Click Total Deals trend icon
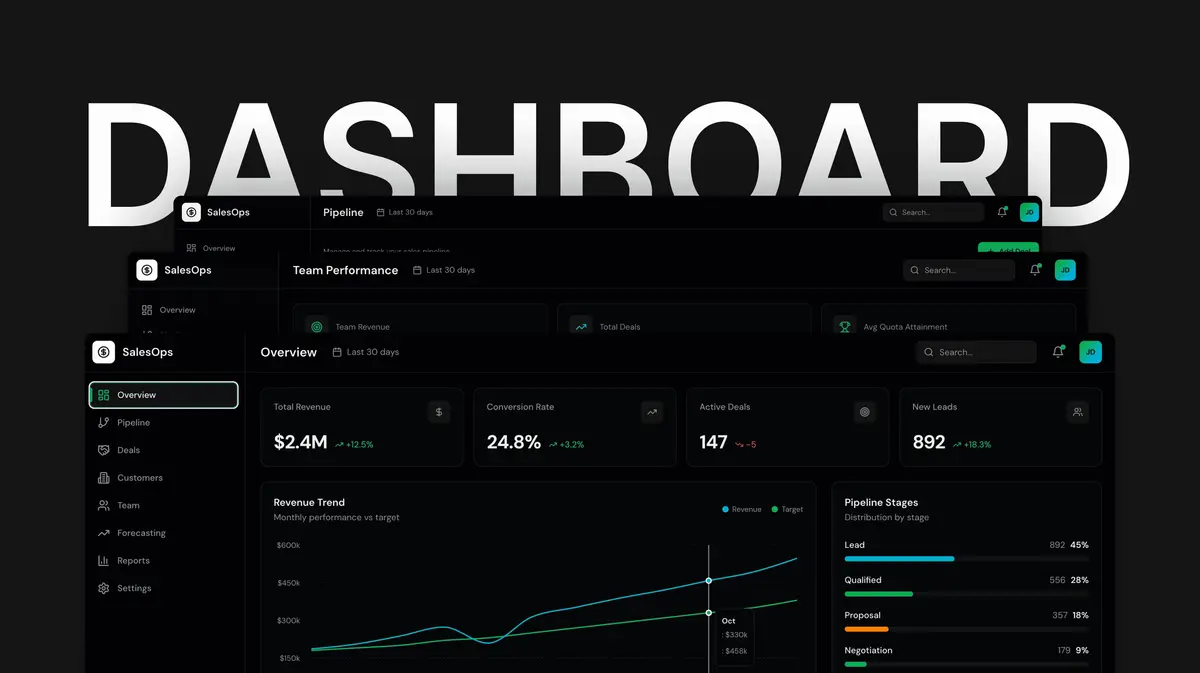1200x673 pixels. [581, 326]
